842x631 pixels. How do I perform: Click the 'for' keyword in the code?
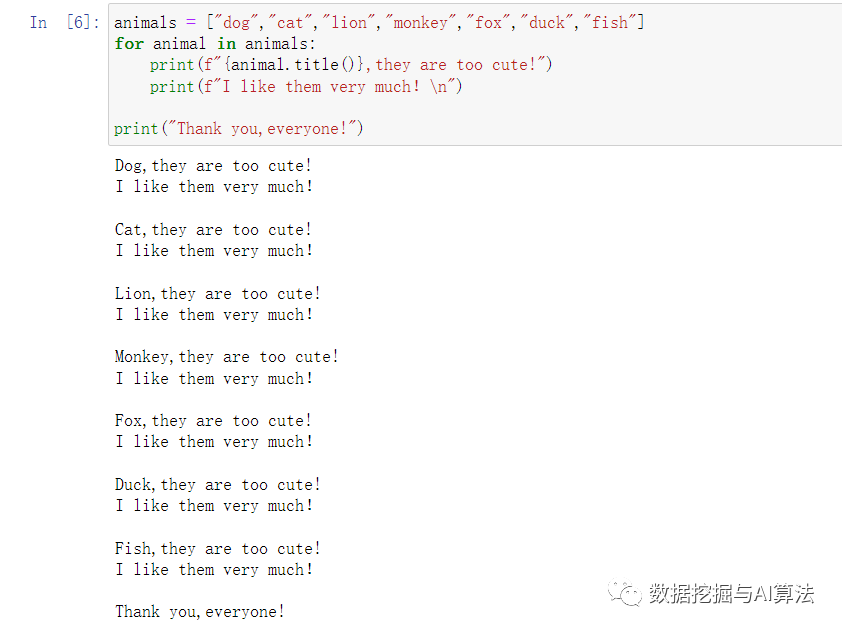(129, 44)
